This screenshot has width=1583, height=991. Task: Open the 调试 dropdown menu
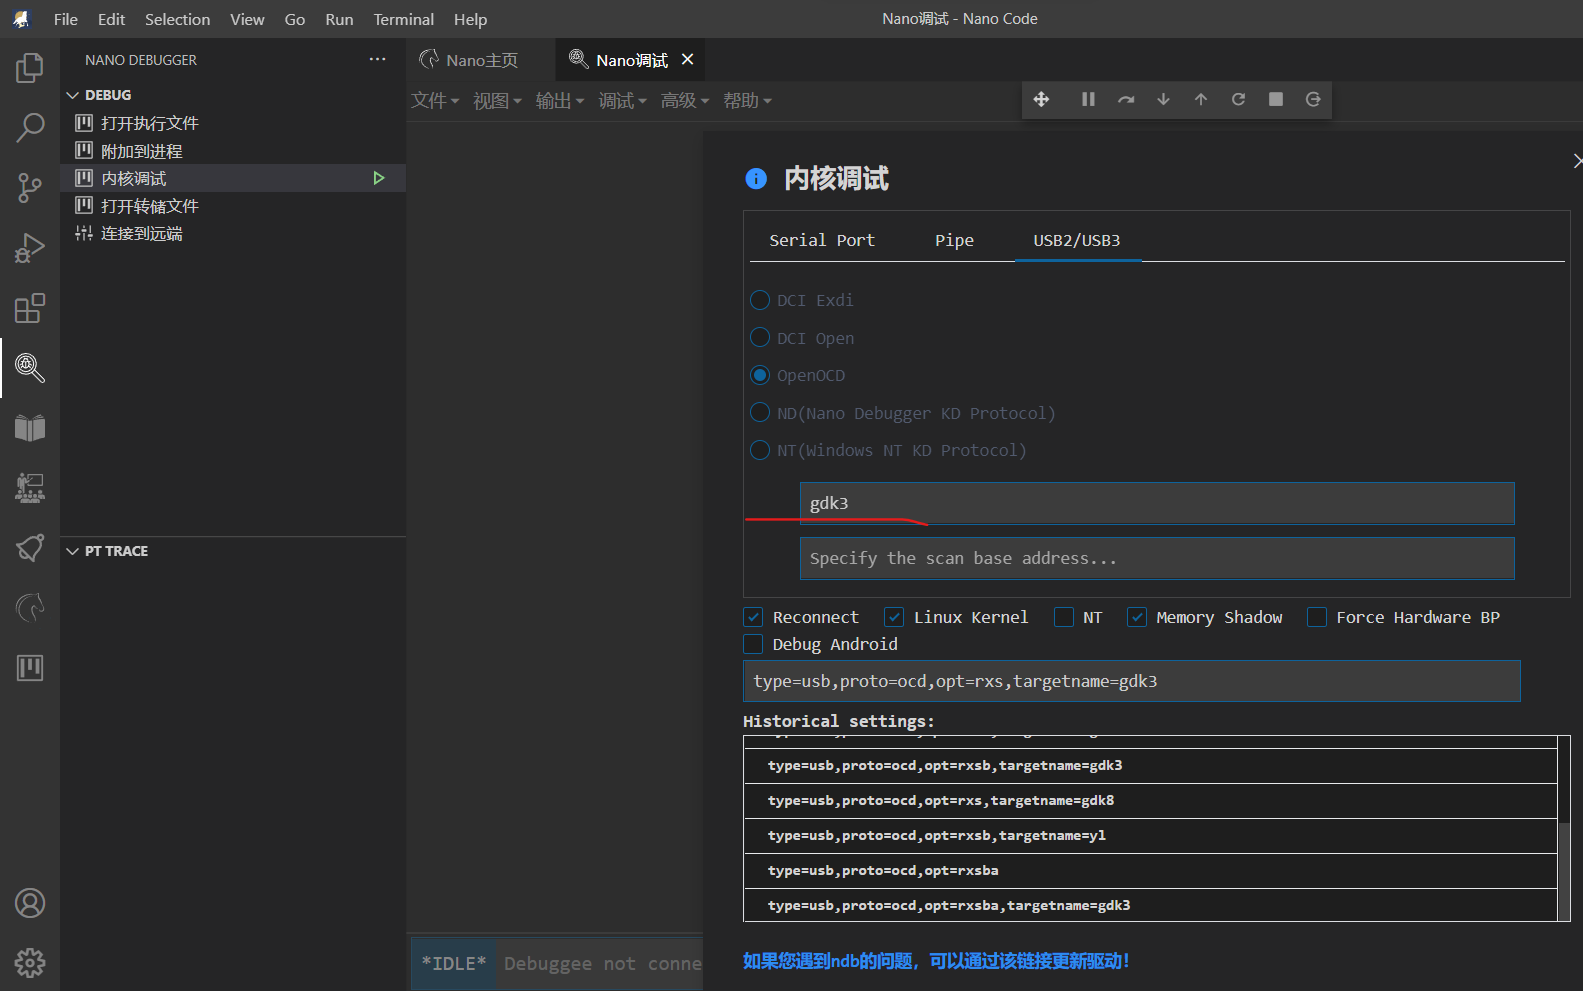pyautogui.click(x=622, y=101)
